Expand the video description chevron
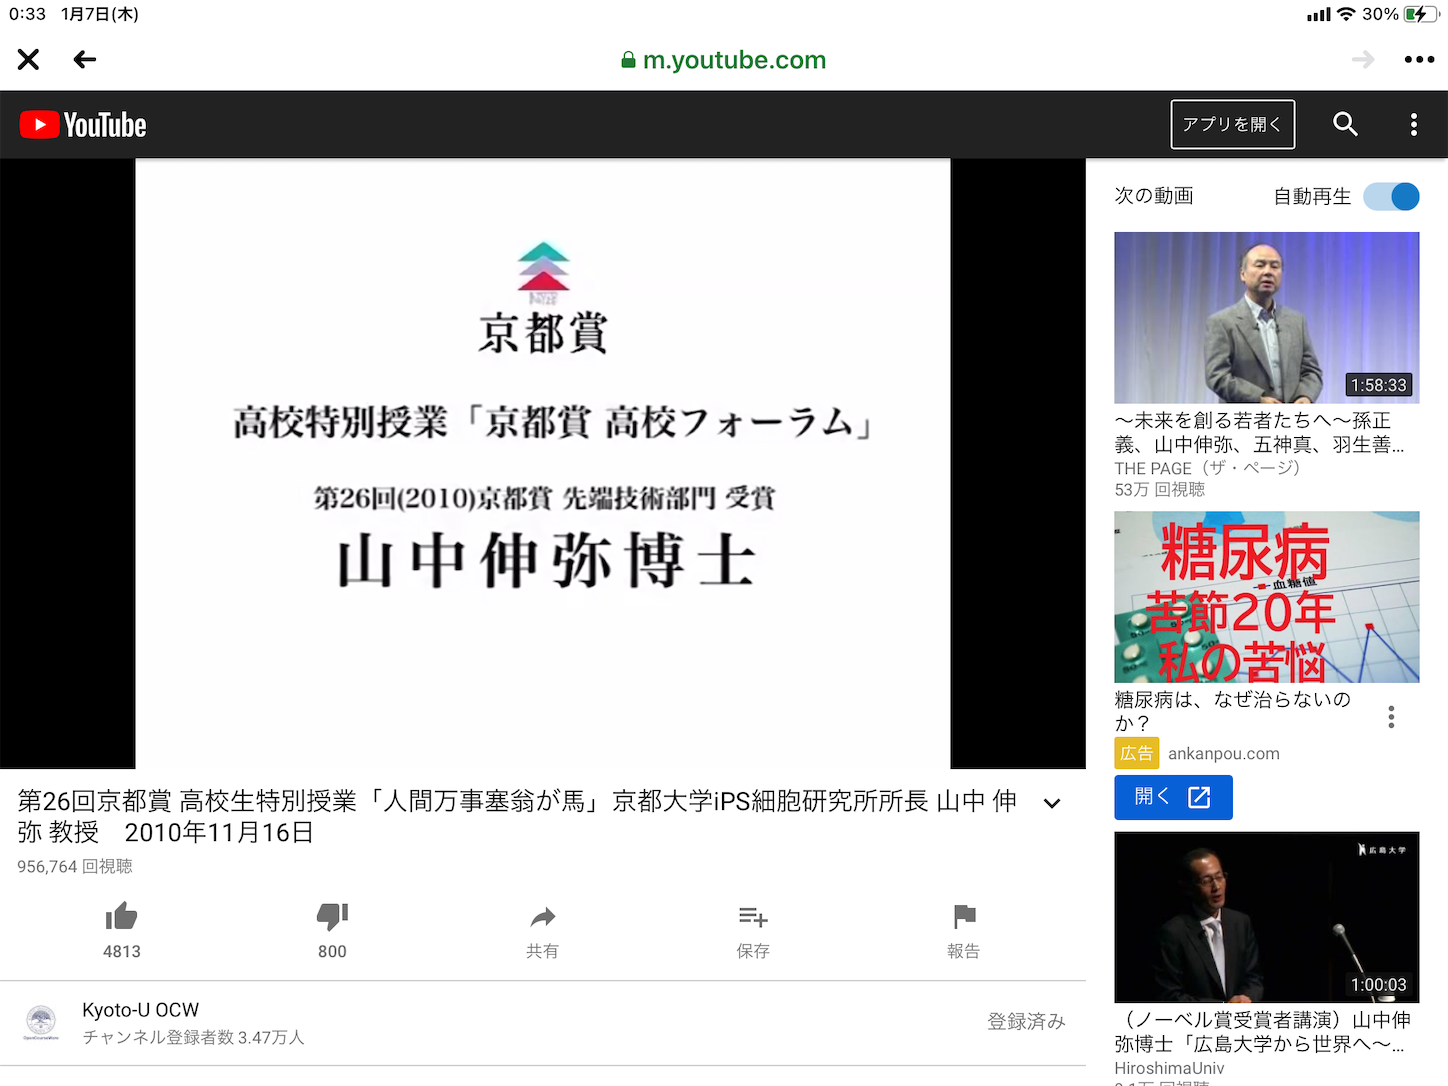 [1052, 803]
